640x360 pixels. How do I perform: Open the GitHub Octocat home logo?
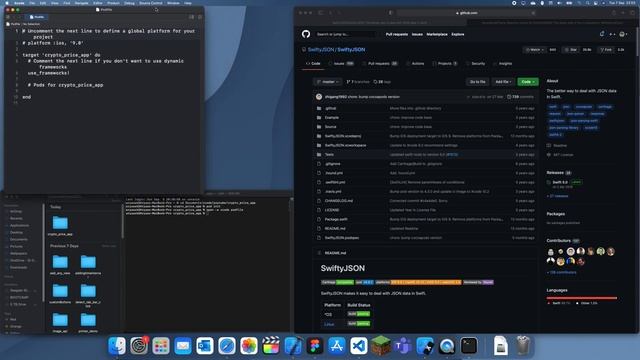pos(306,34)
